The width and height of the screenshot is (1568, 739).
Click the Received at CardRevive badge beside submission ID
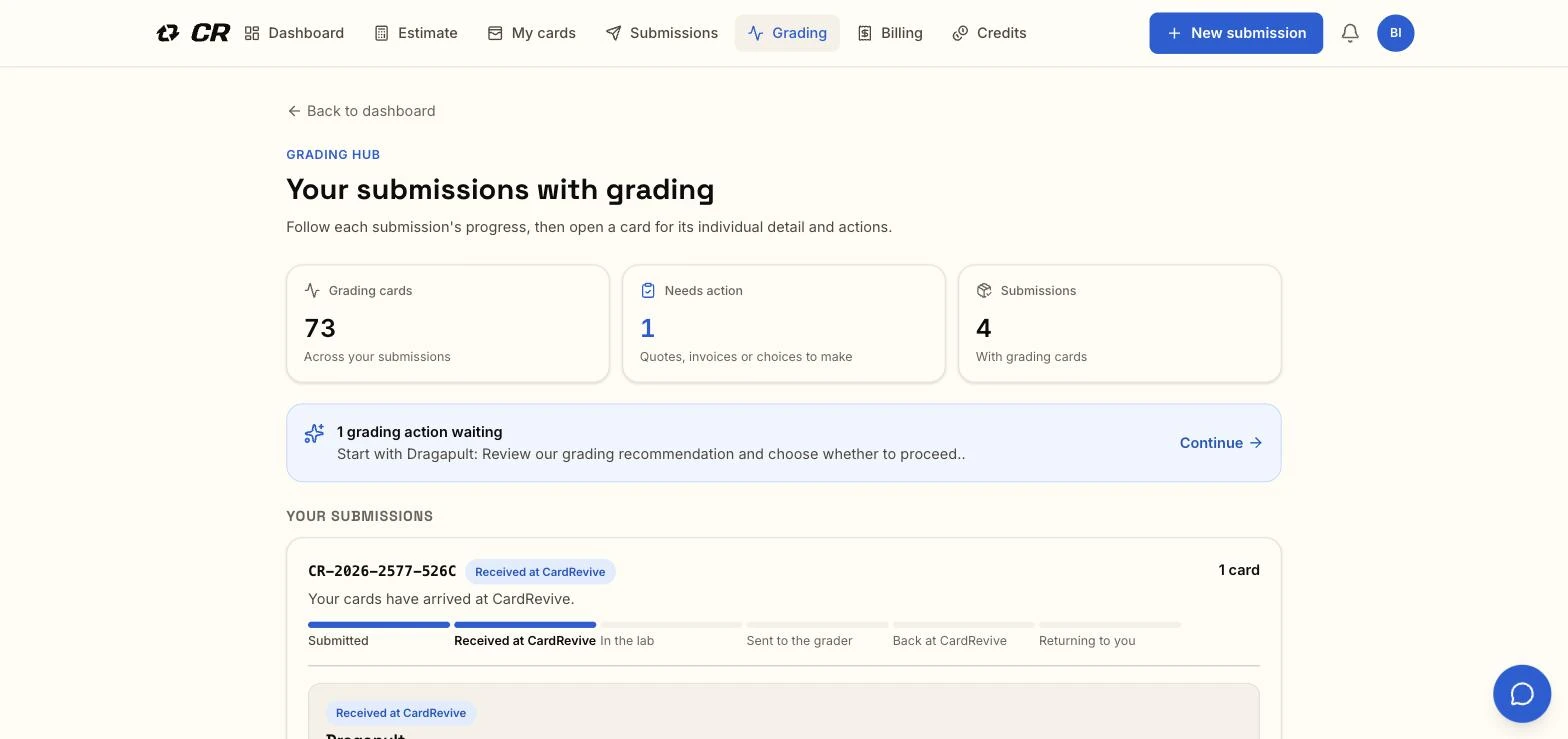540,572
